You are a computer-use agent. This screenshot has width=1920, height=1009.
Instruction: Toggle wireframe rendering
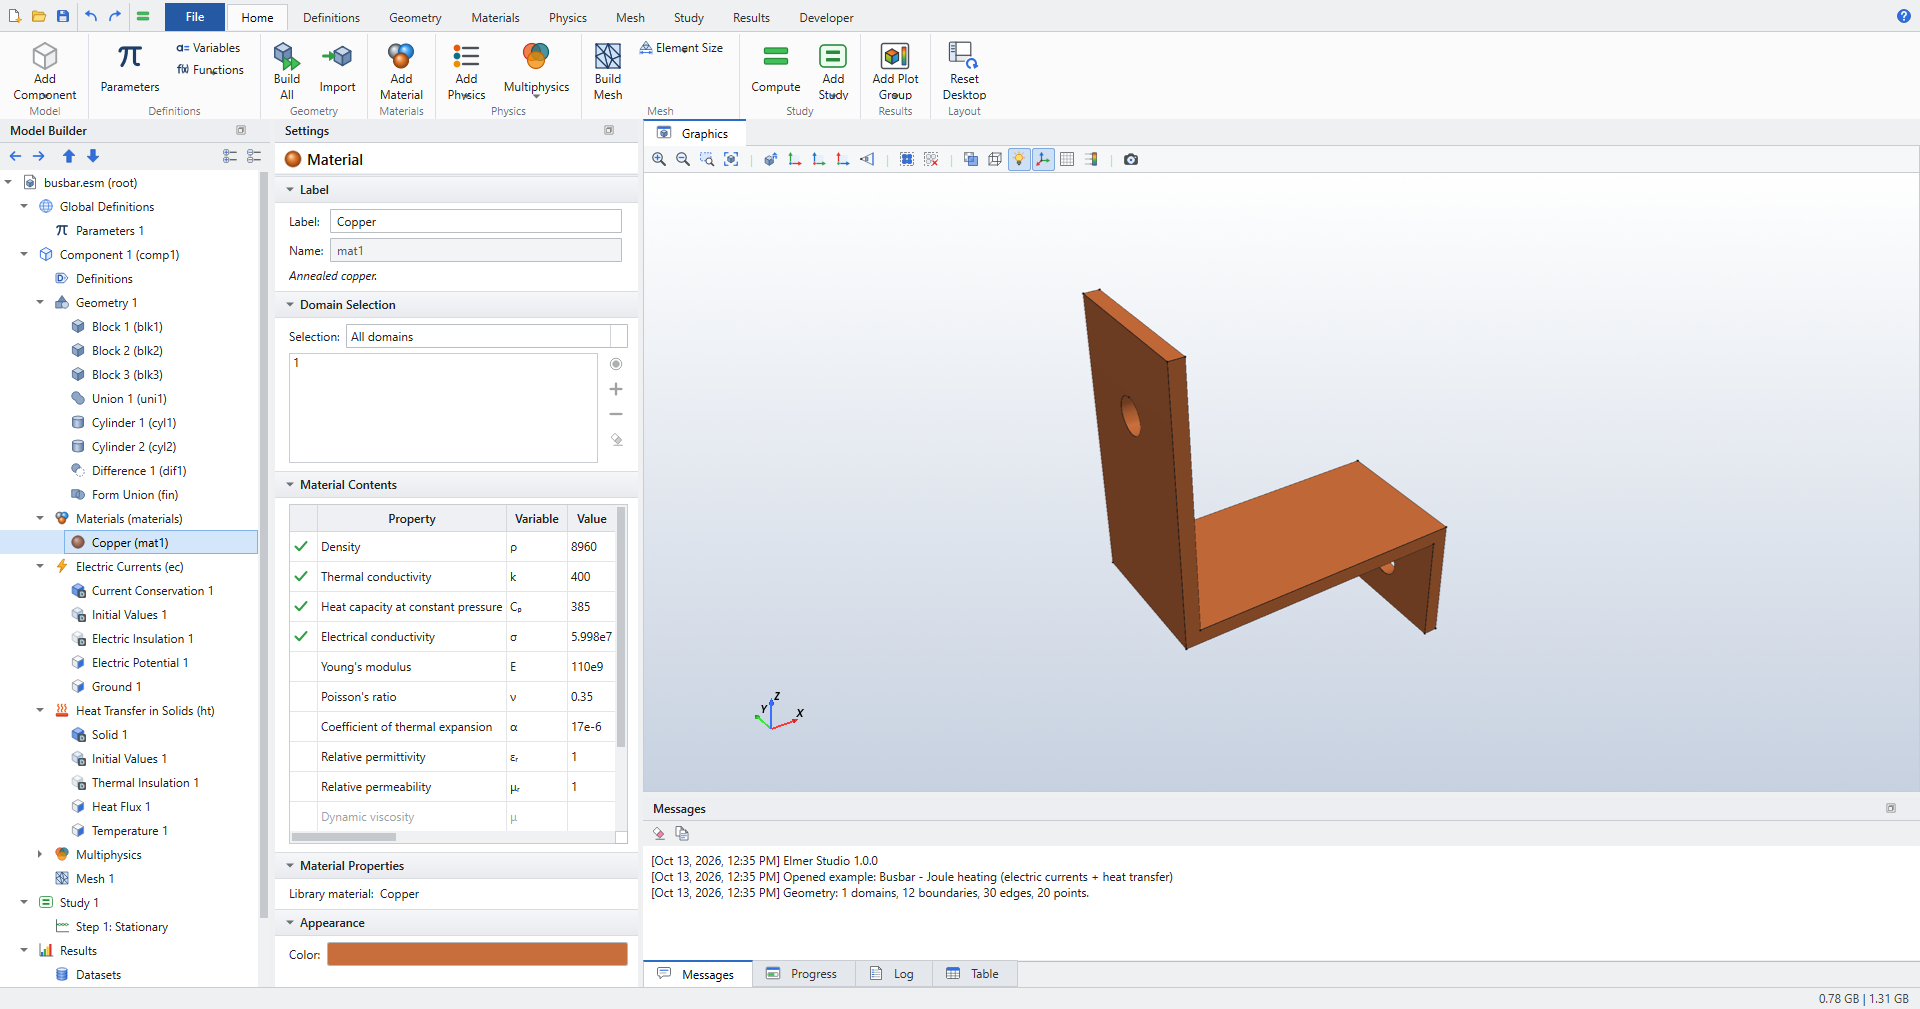(995, 159)
